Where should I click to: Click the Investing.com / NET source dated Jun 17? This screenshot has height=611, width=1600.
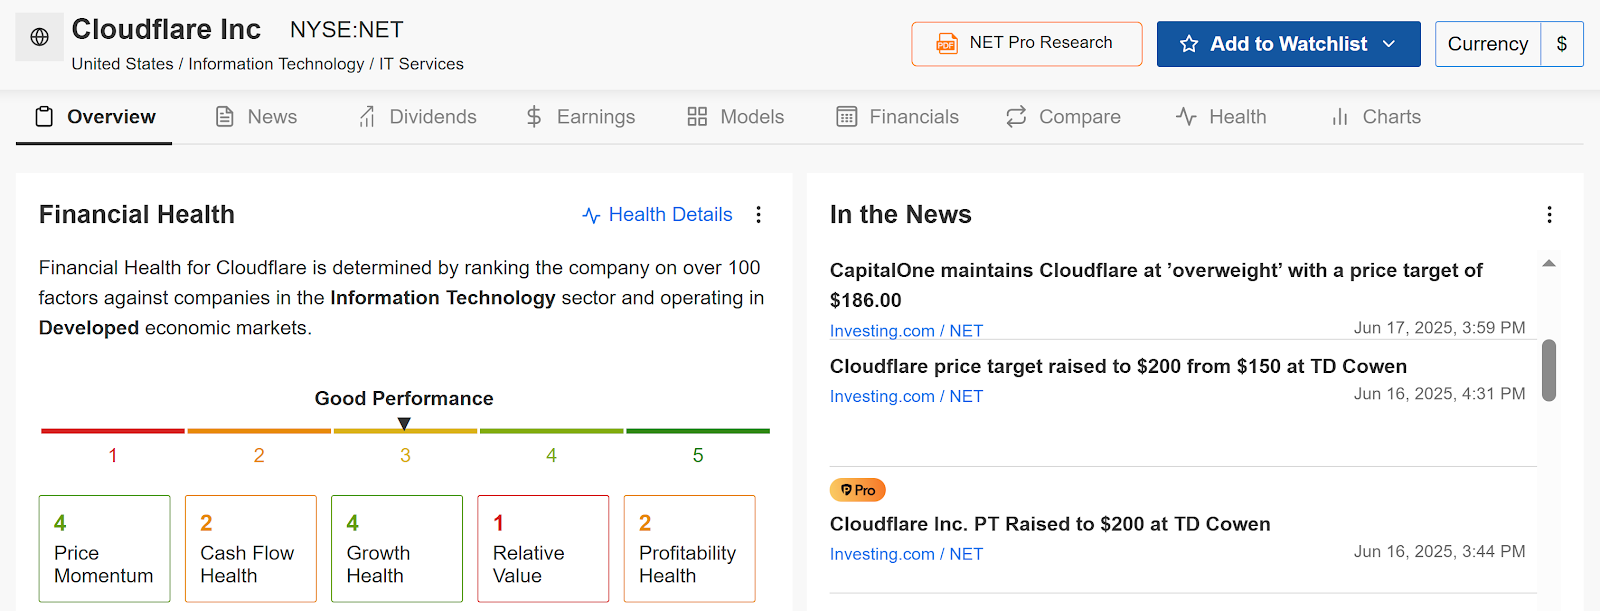click(x=906, y=331)
